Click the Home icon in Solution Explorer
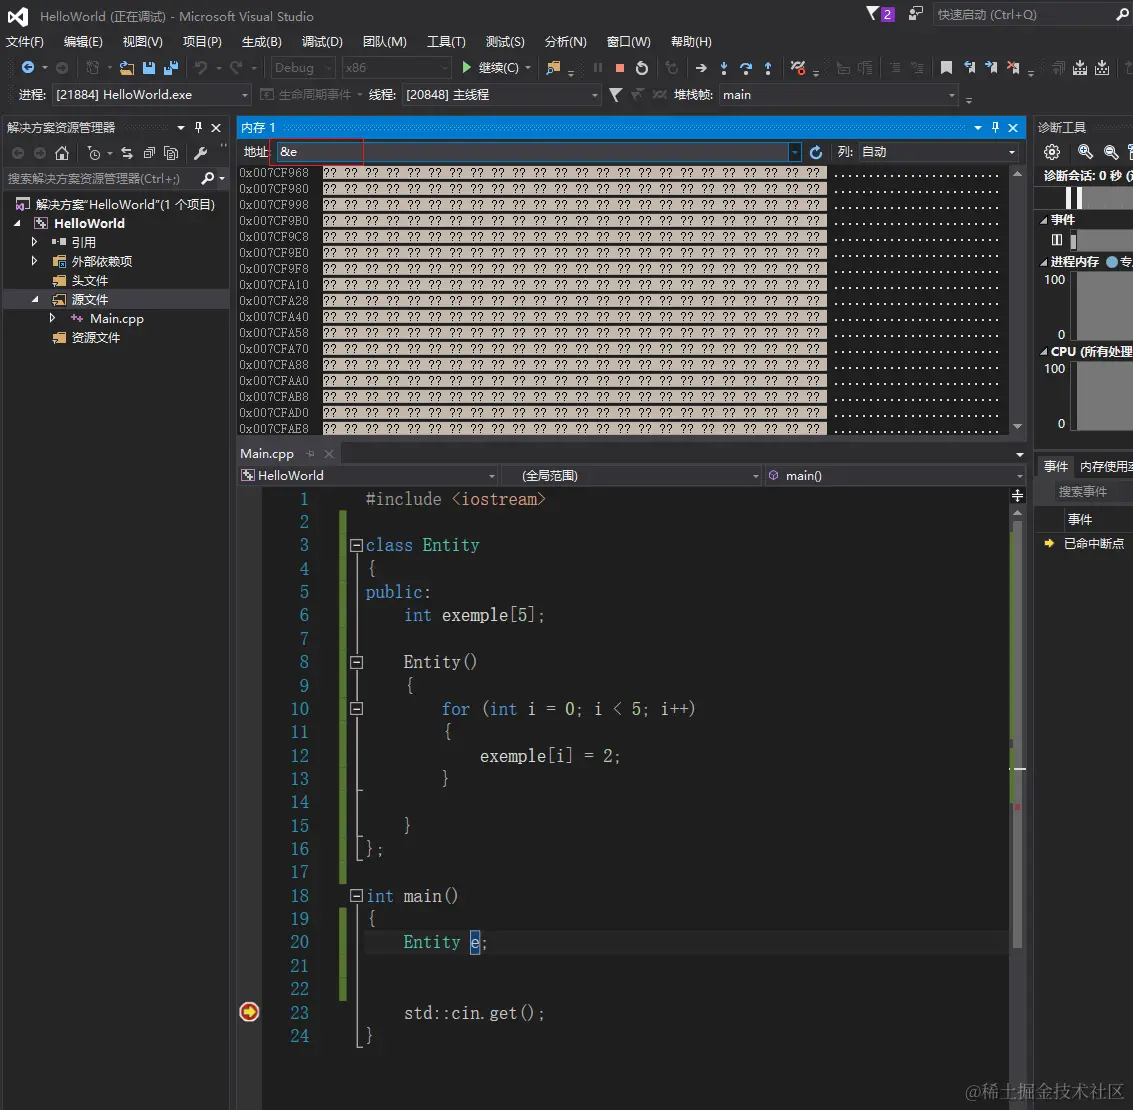Image resolution: width=1133 pixels, height=1110 pixels. (62, 153)
